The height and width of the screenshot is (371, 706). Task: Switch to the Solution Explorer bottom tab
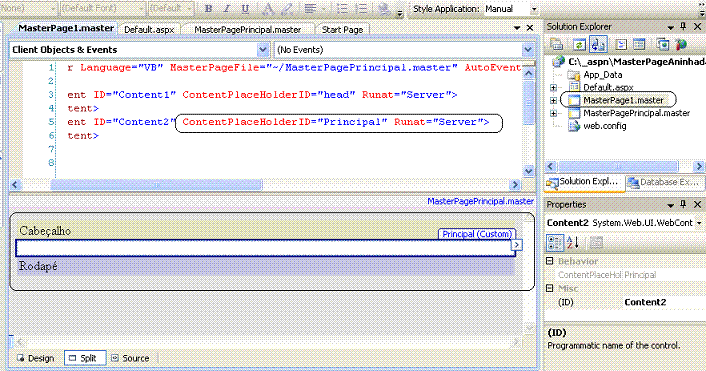584,182
